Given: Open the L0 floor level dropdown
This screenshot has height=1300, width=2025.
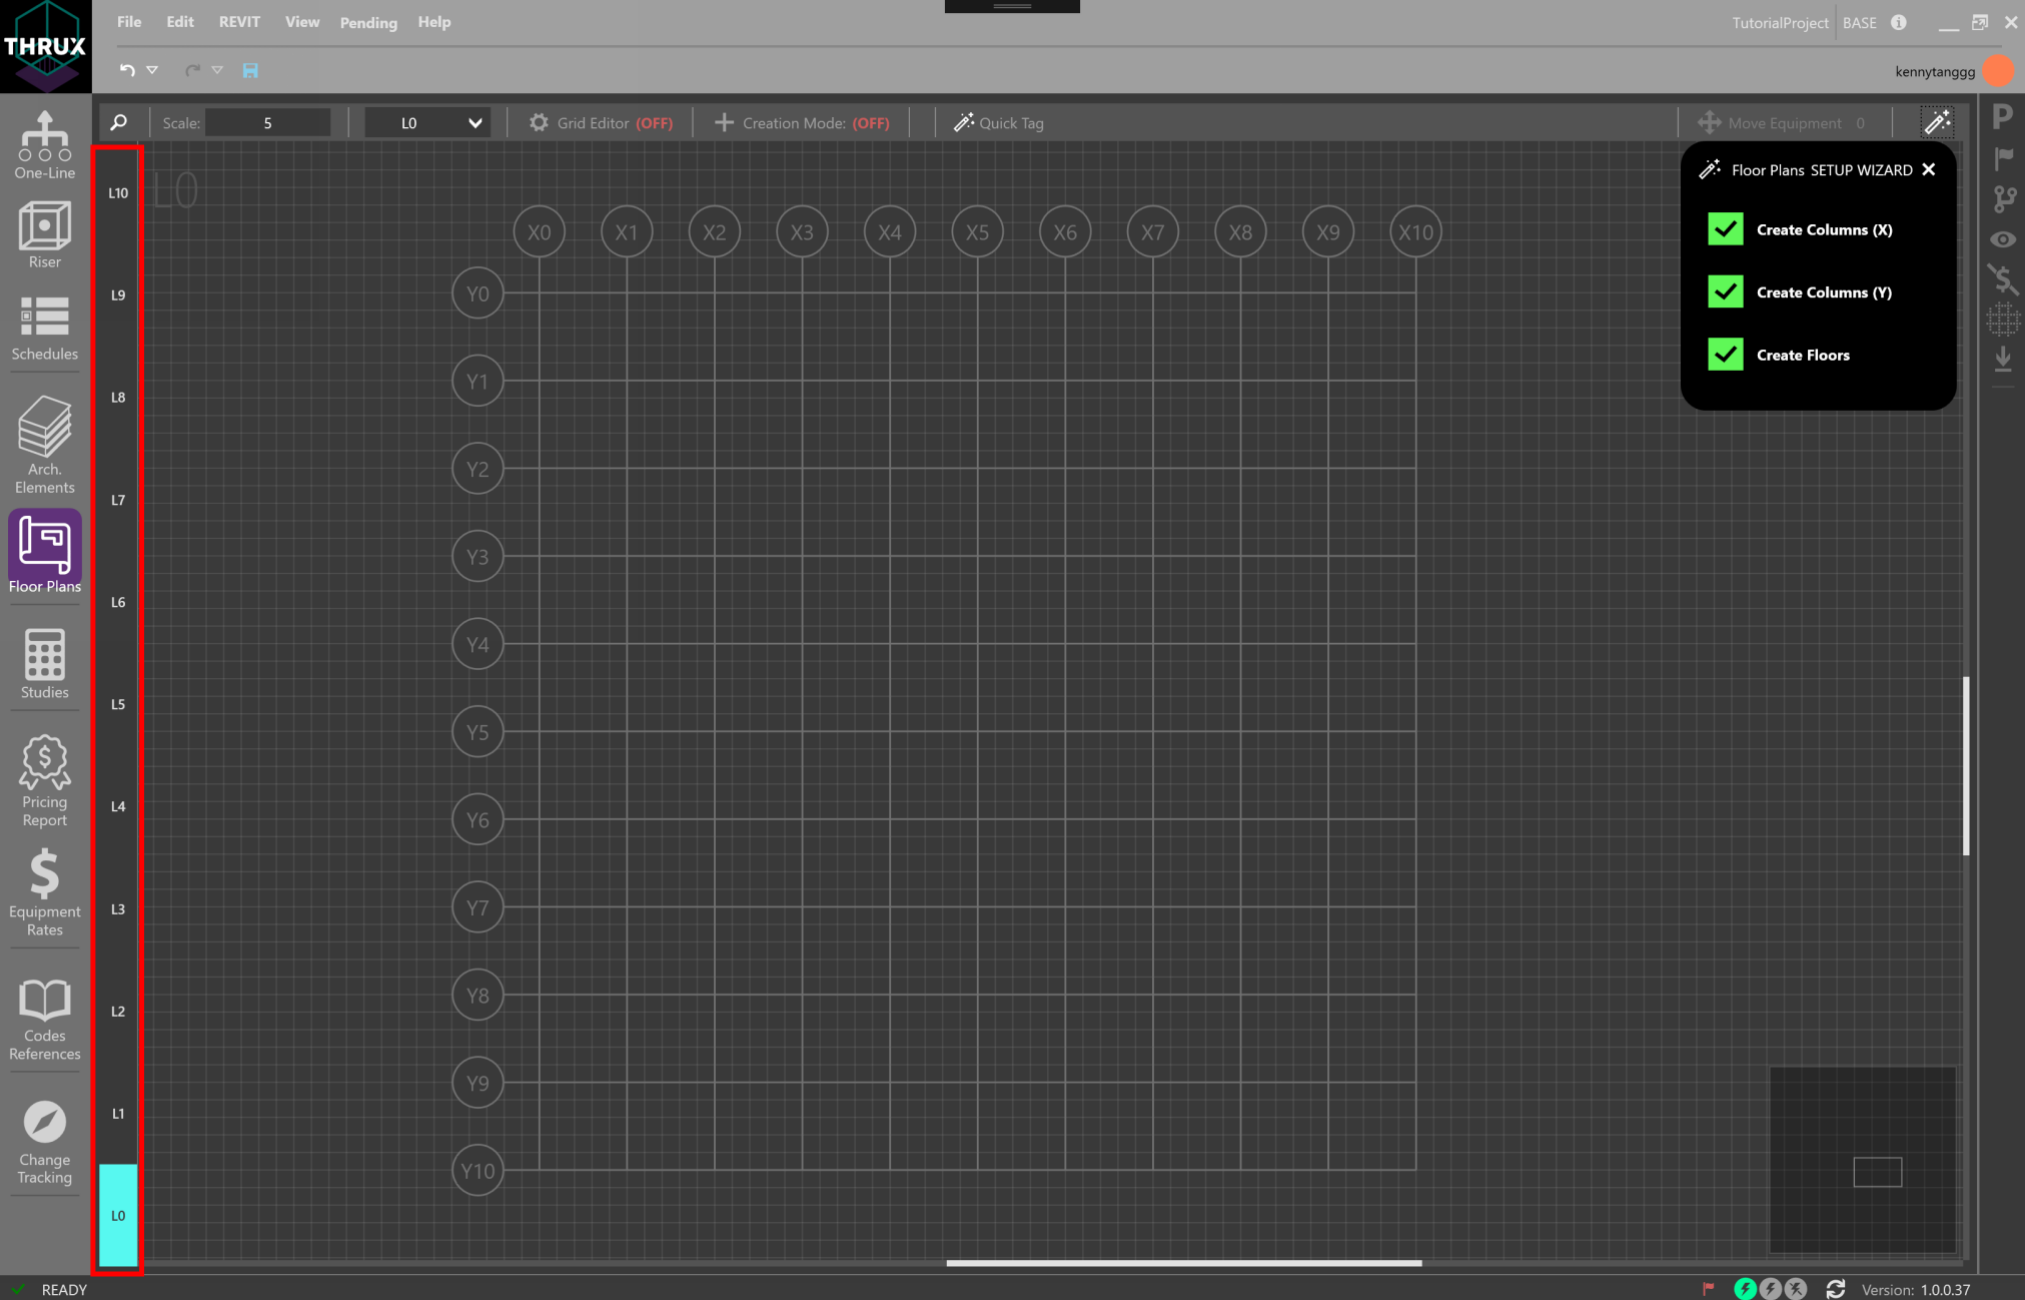Looking at the screenshot, I should pos(428,122).
